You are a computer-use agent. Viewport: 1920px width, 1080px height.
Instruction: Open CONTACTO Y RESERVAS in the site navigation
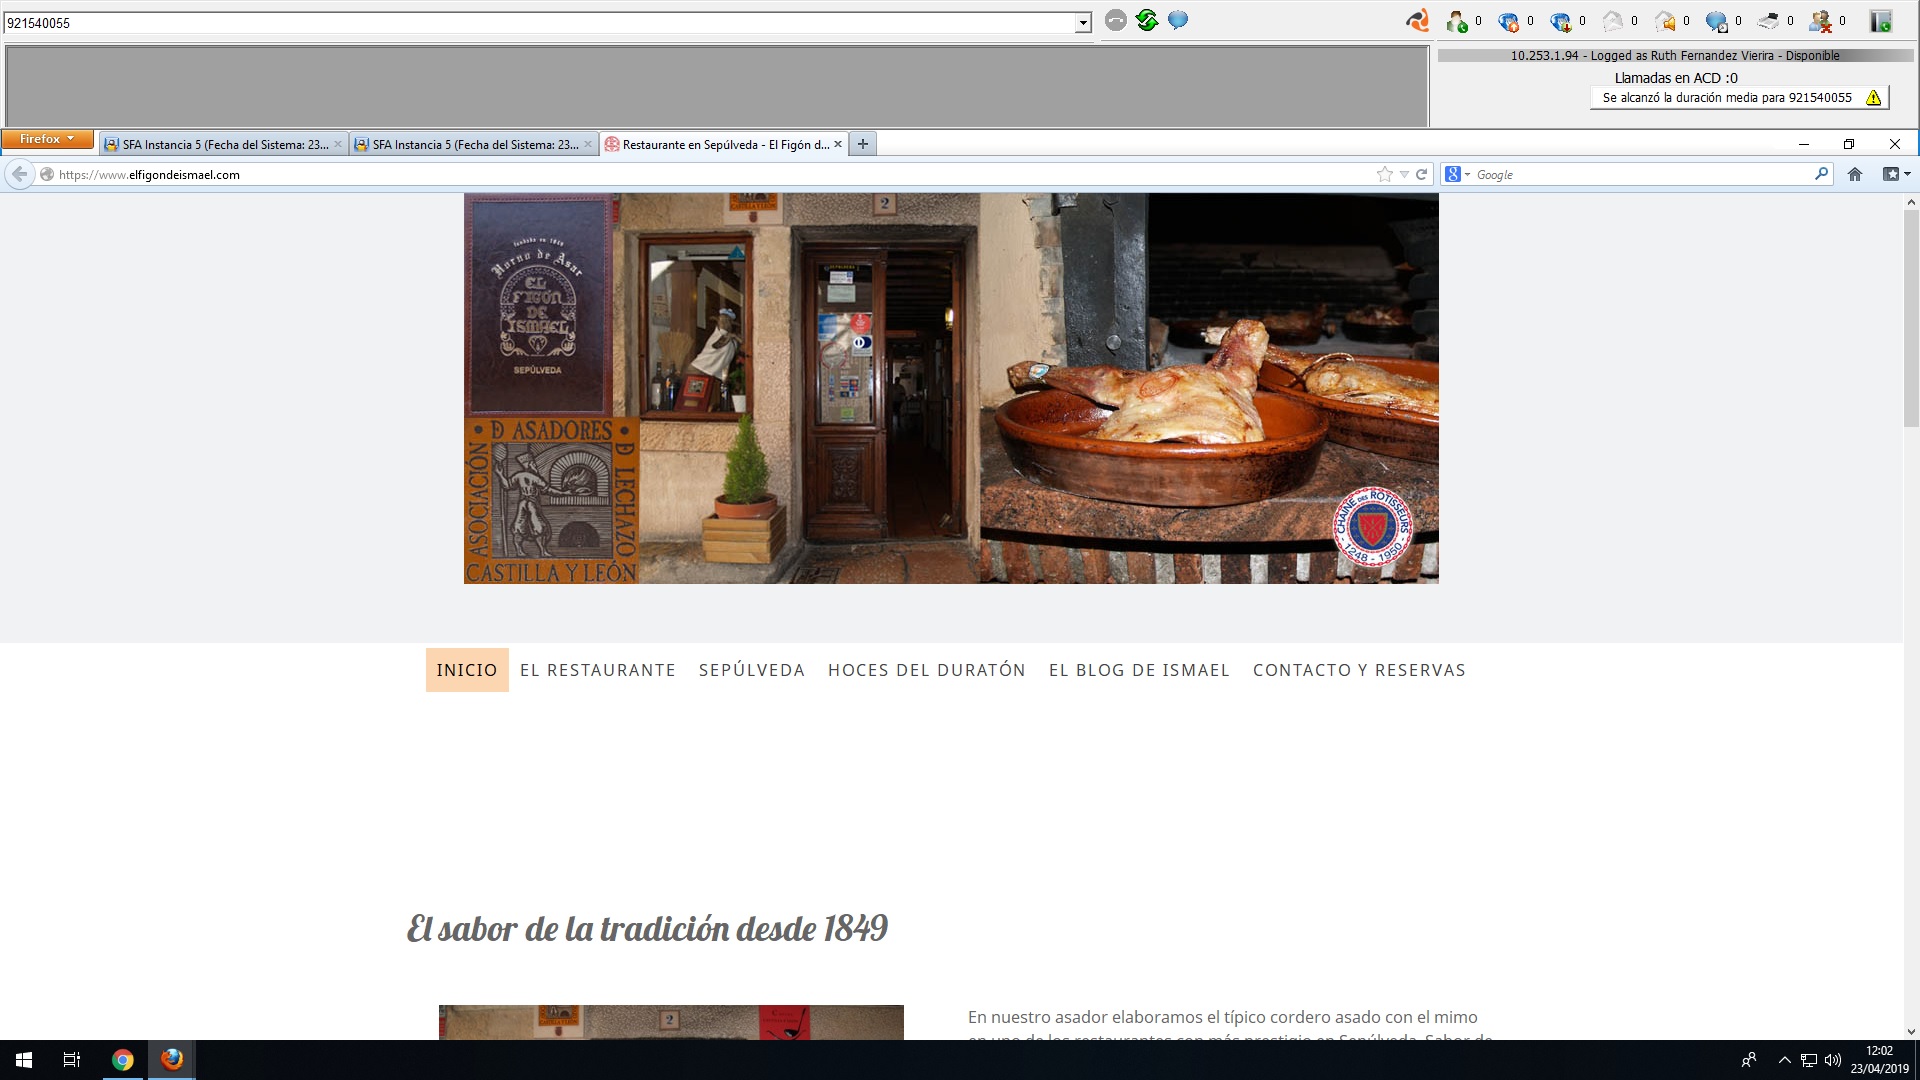1359,670
